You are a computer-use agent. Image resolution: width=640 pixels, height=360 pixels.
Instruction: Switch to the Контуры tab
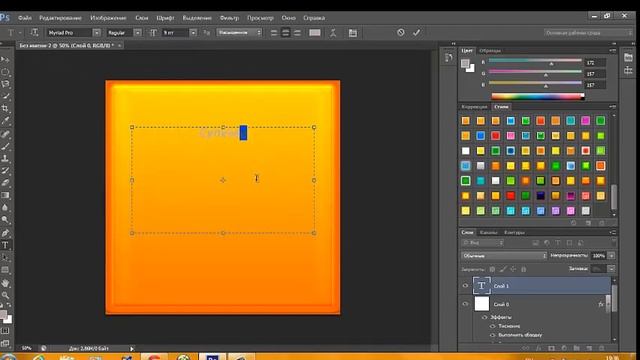pos(514,233)
